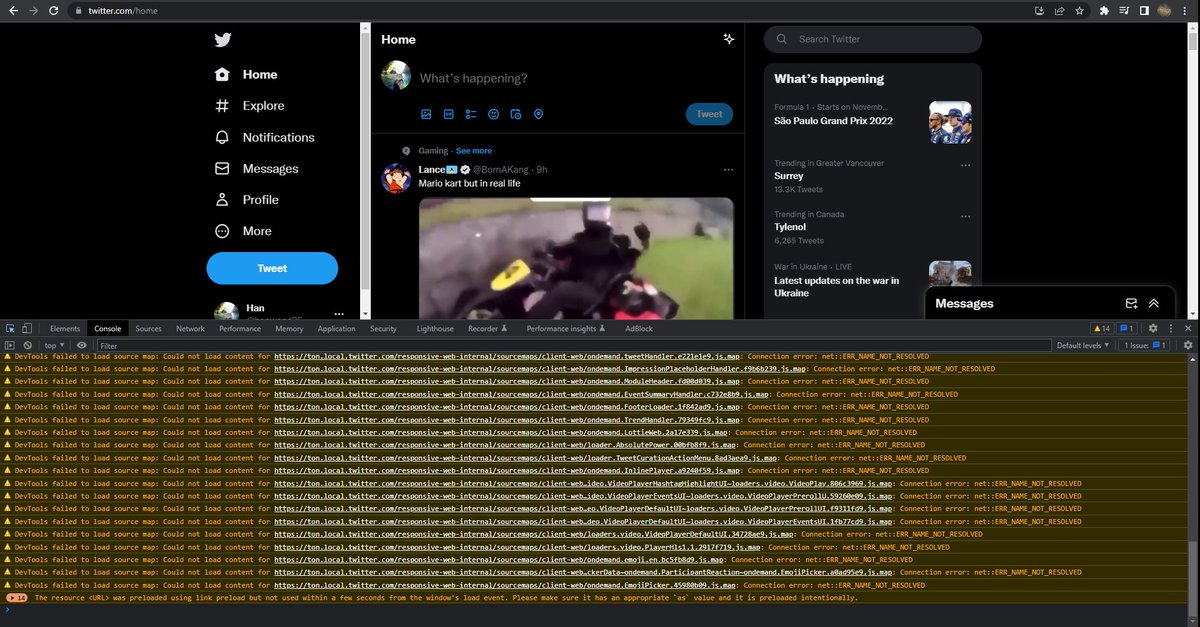This screenshot has width=1200, height=627.
Task: Click See more next to Gaming
Action: pyautogui.click(x=474, y=150)
